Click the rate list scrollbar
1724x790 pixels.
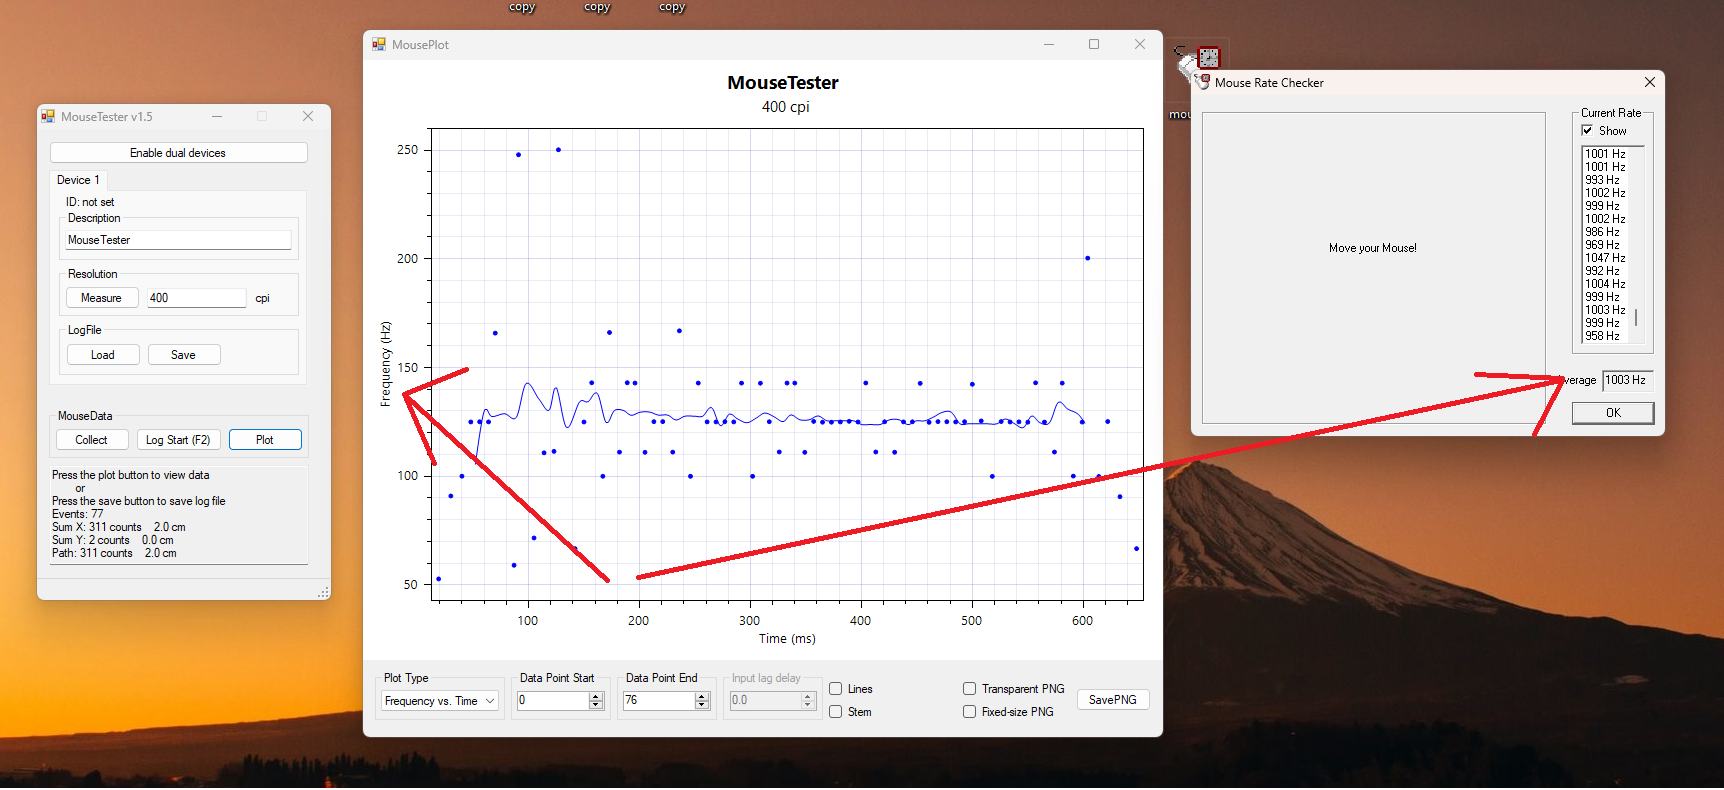point(1636,318)
